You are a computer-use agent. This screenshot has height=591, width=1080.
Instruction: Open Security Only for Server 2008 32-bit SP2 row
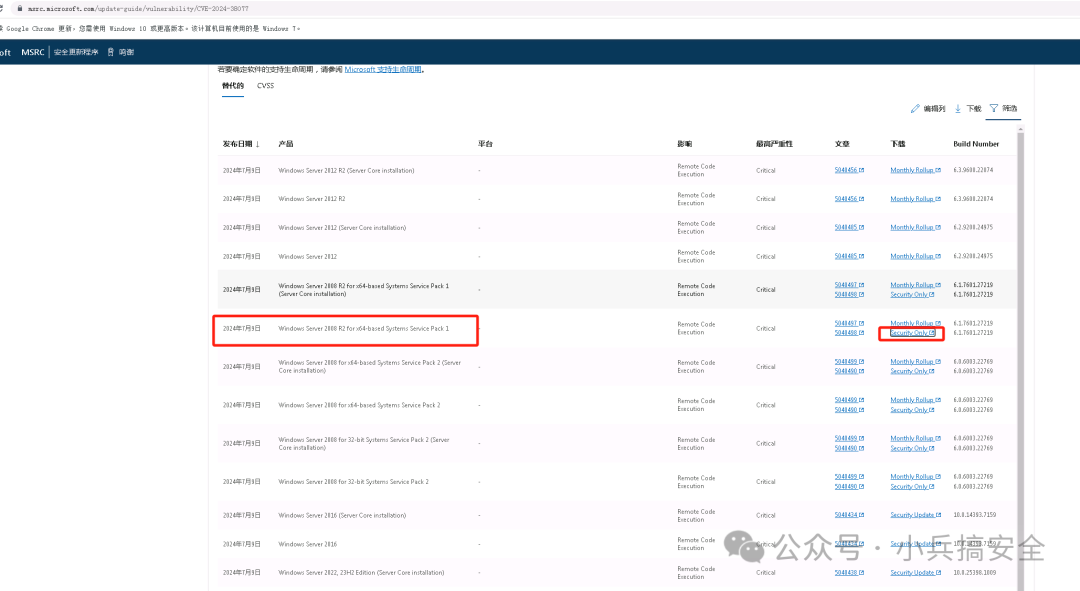coord(912,487)
